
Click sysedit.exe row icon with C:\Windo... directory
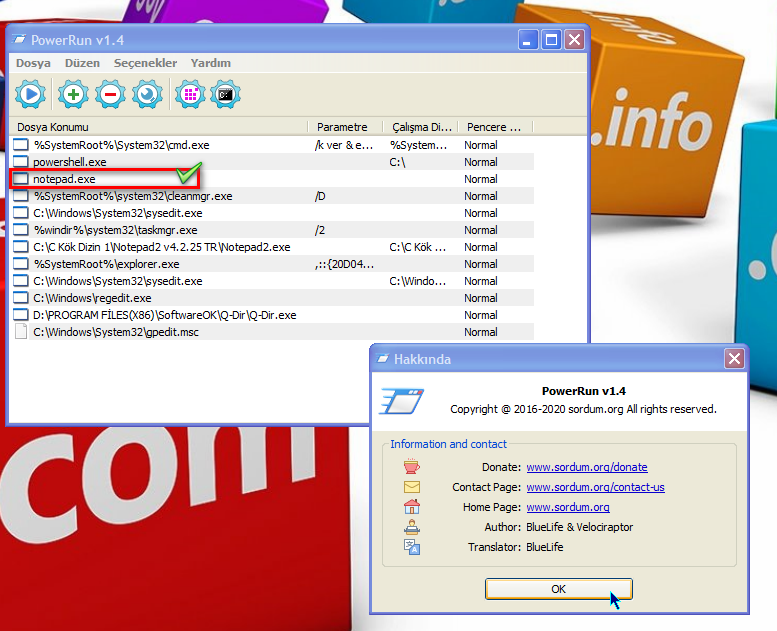21,281
